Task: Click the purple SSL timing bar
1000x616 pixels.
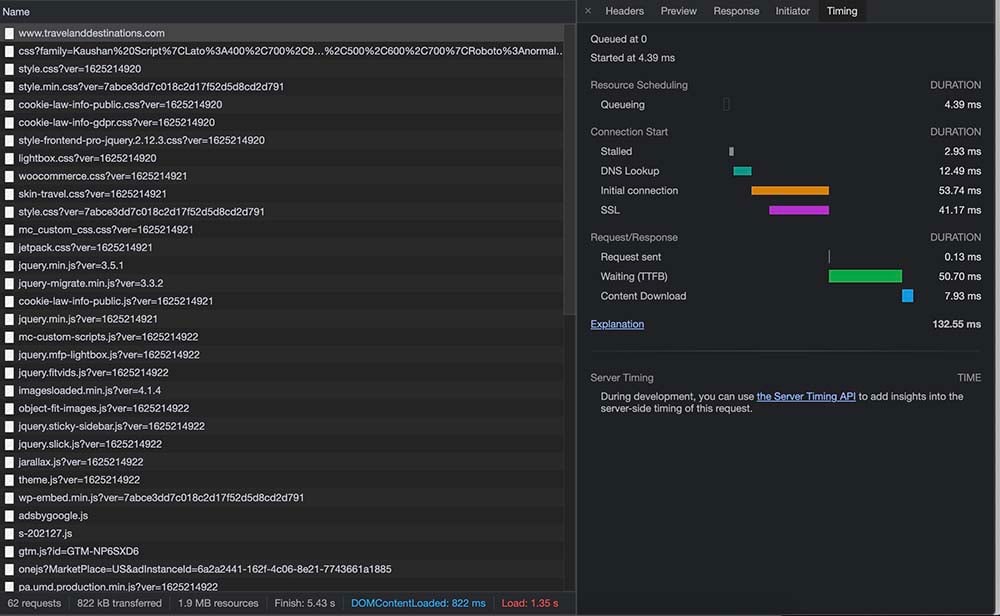Action: pyautogui.click(x=799, y=210)
